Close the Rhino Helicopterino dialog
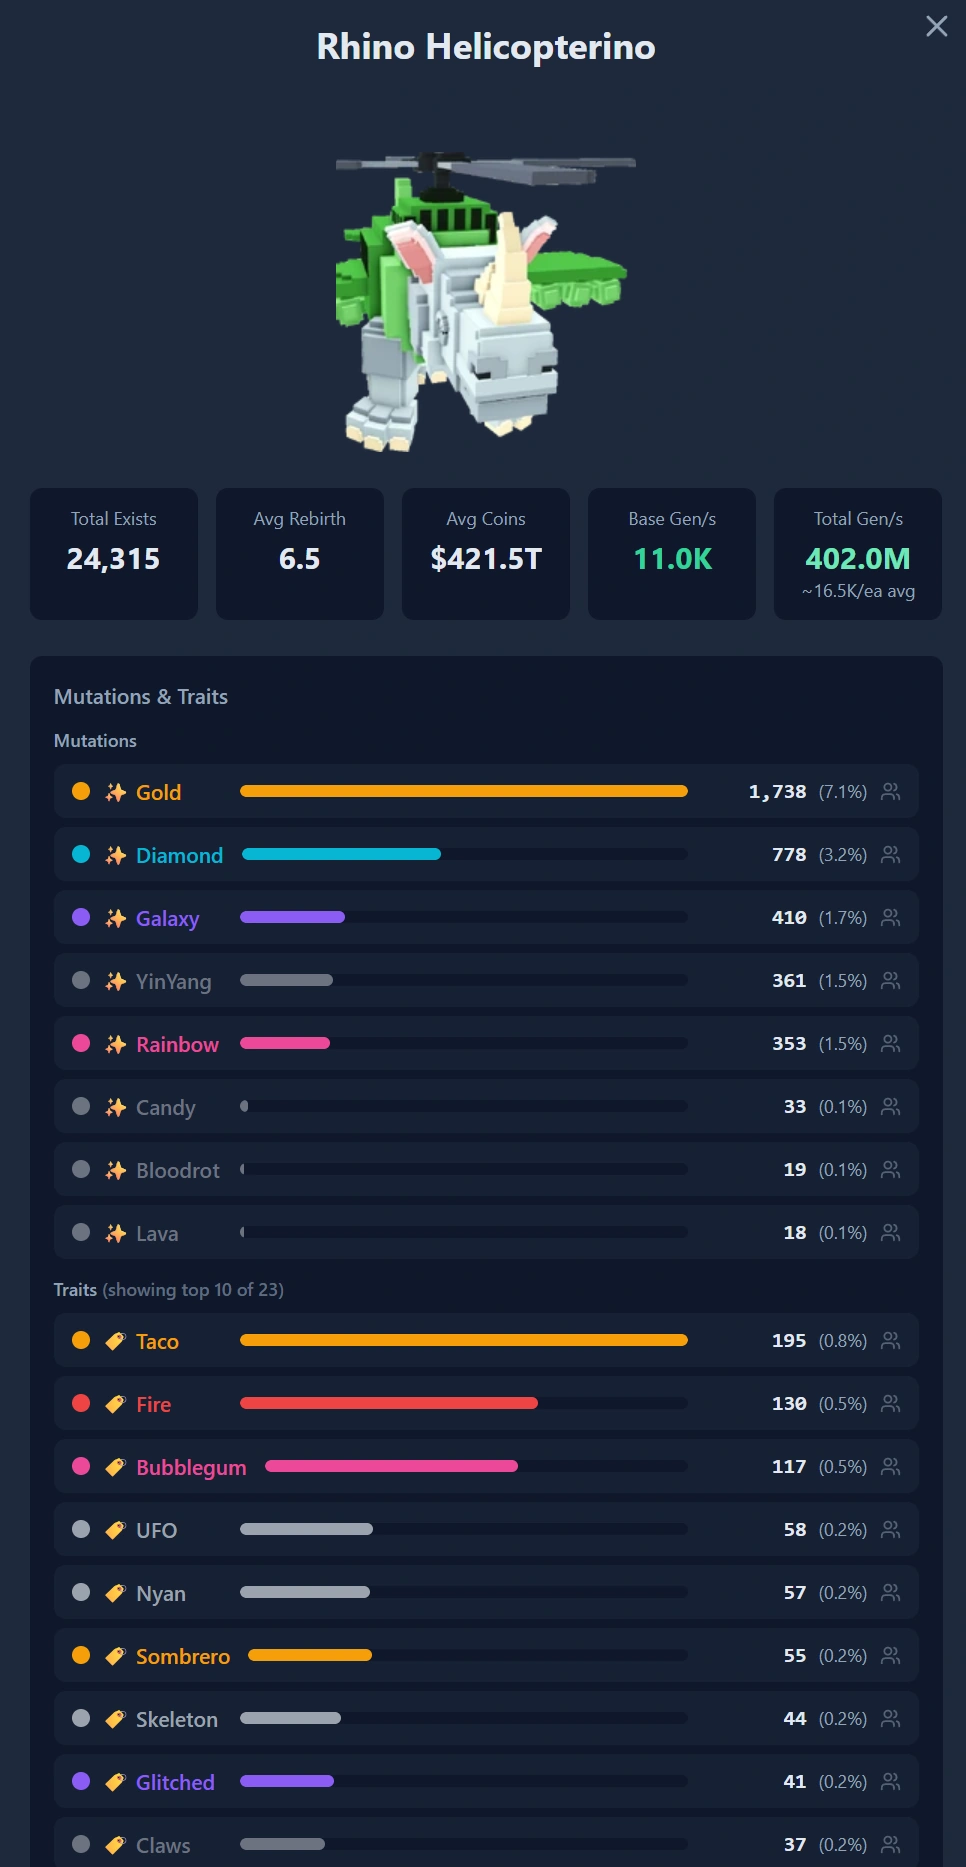Screen dimensions: 966x1867 [936, 26]
